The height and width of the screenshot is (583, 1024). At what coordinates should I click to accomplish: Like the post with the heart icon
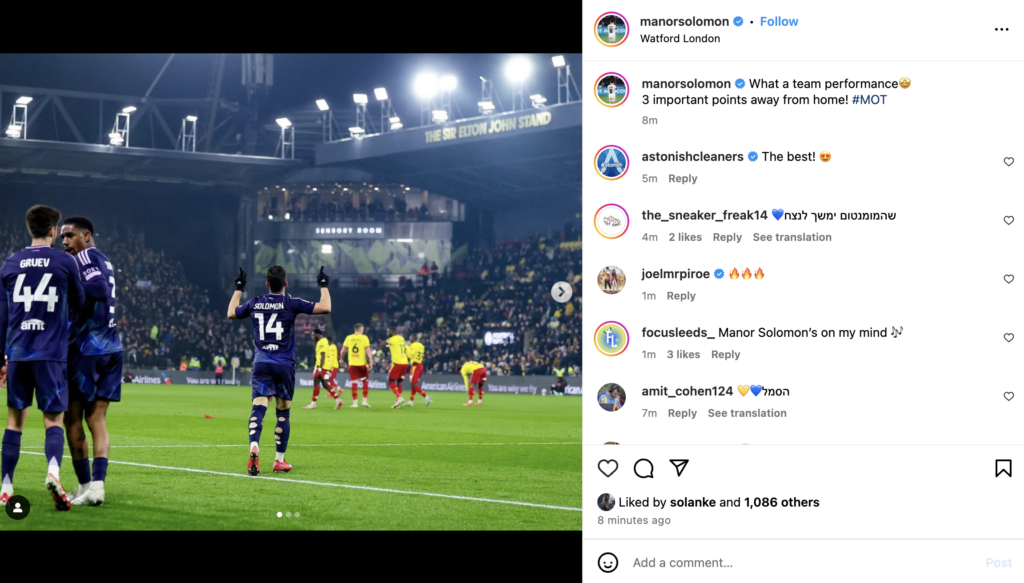point(607,468)
